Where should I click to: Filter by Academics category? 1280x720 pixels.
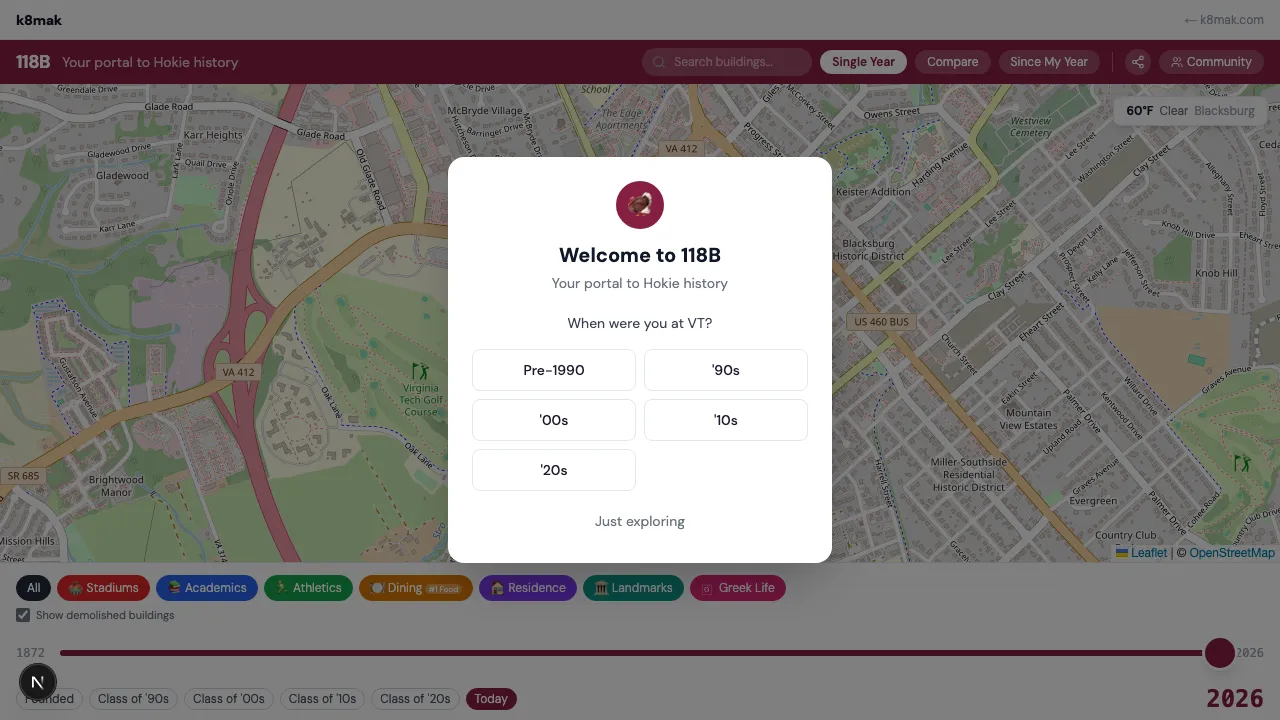pyautogui.click(x=207, y=588)
